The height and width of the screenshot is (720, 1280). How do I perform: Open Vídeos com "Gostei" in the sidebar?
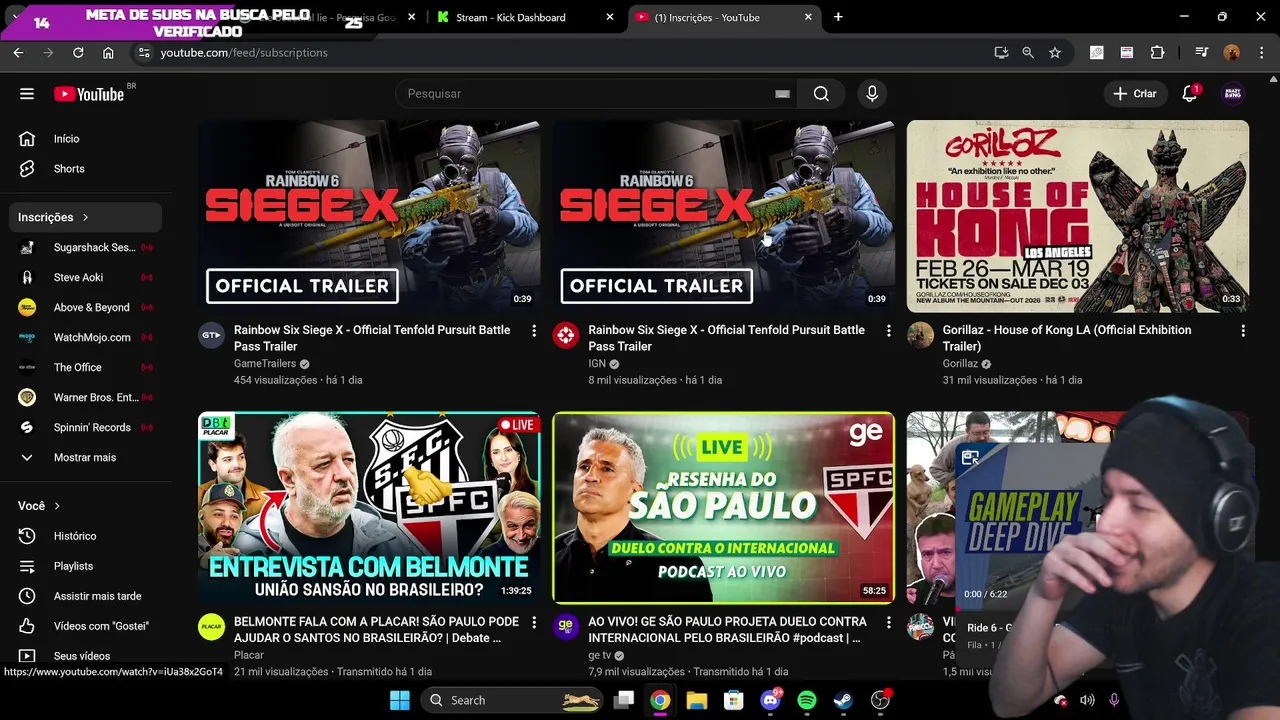pos(86,626)
